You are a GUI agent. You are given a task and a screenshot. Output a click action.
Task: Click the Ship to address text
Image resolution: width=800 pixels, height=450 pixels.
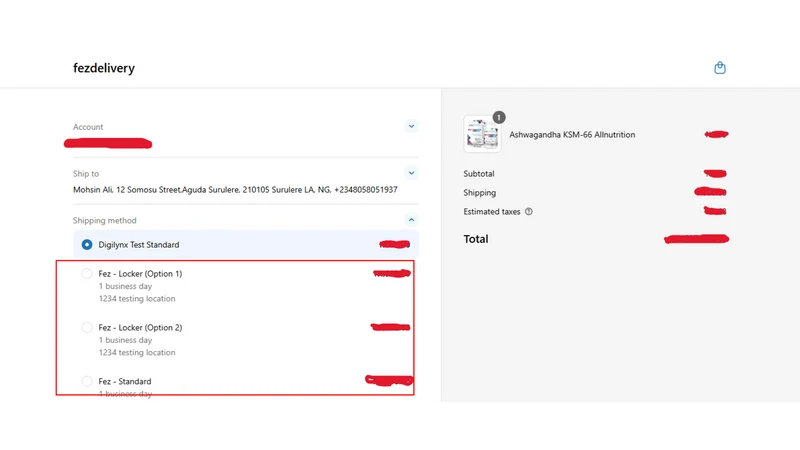[x=235, y=190]
